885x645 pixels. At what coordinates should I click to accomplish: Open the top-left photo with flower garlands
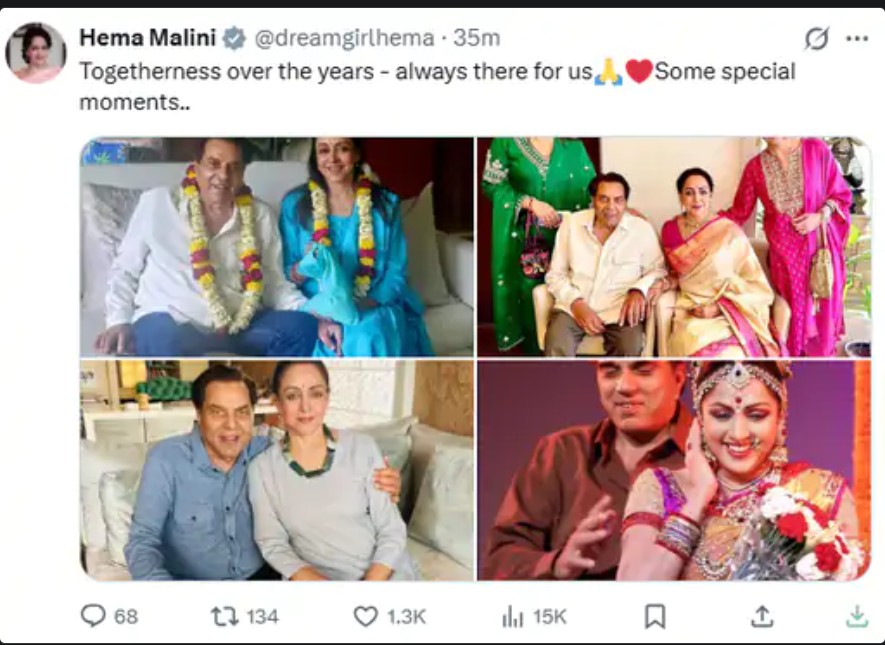tap(277, 247)
